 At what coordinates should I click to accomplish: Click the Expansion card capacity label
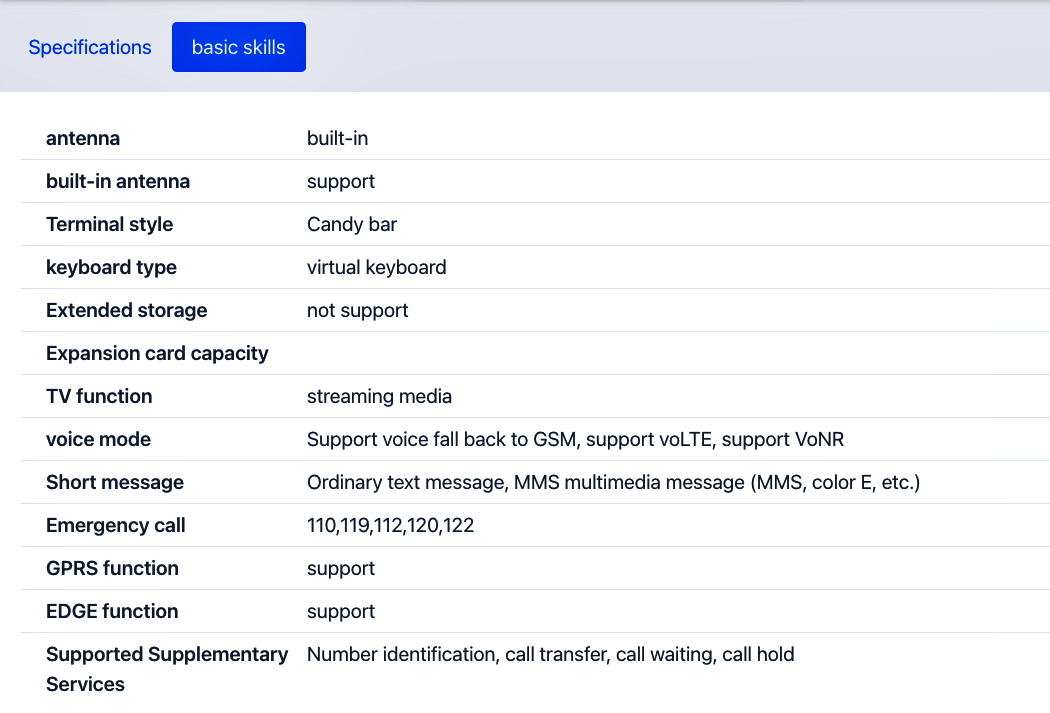[x=157, y=353]
